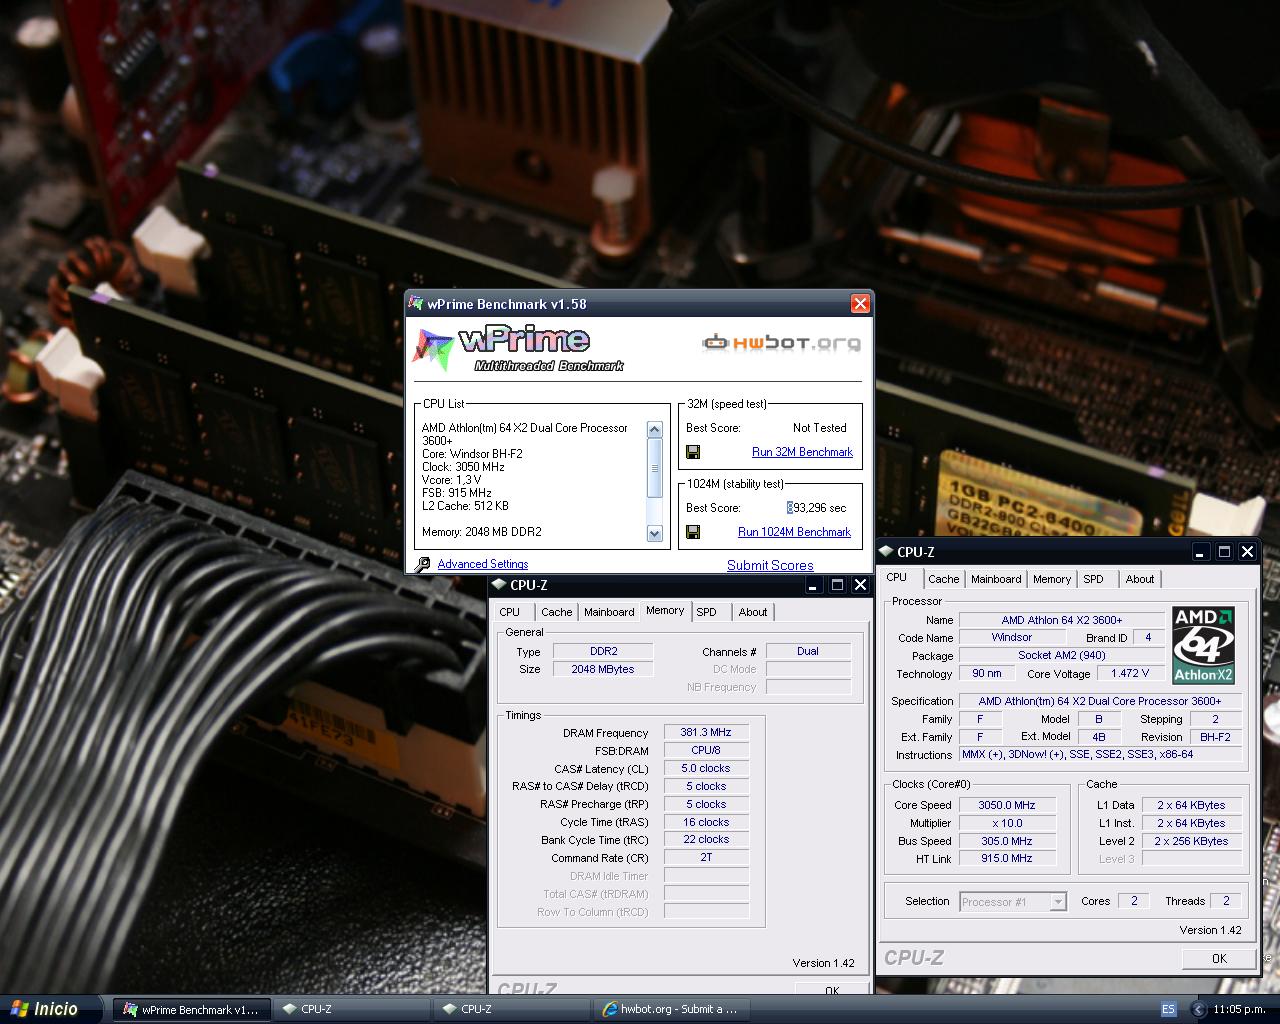
Task: Click the FSB:DRAM CPU/8 field
Action: tap(706, 750)
